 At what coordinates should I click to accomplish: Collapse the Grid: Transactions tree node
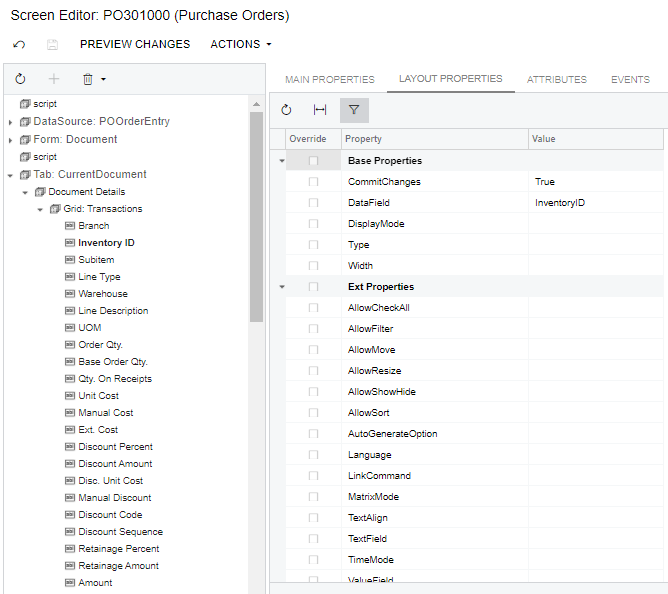(40, 209)
